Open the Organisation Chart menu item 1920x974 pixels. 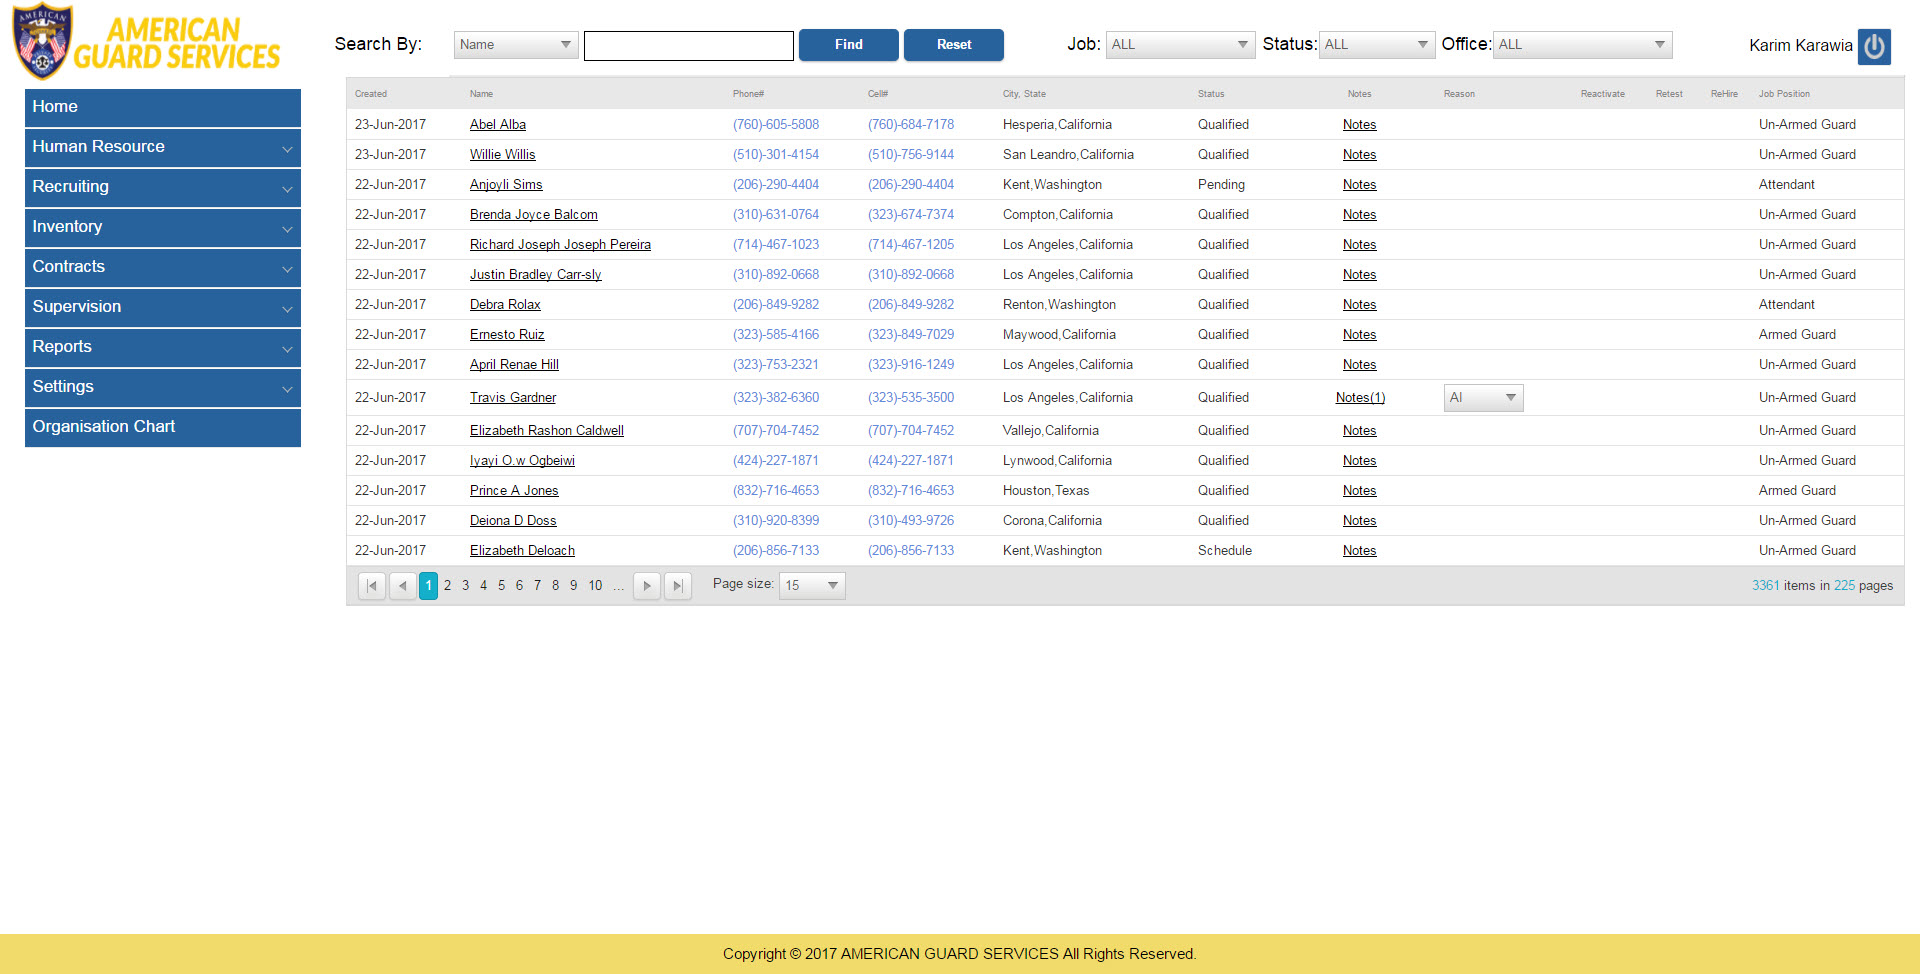[162, 427]
